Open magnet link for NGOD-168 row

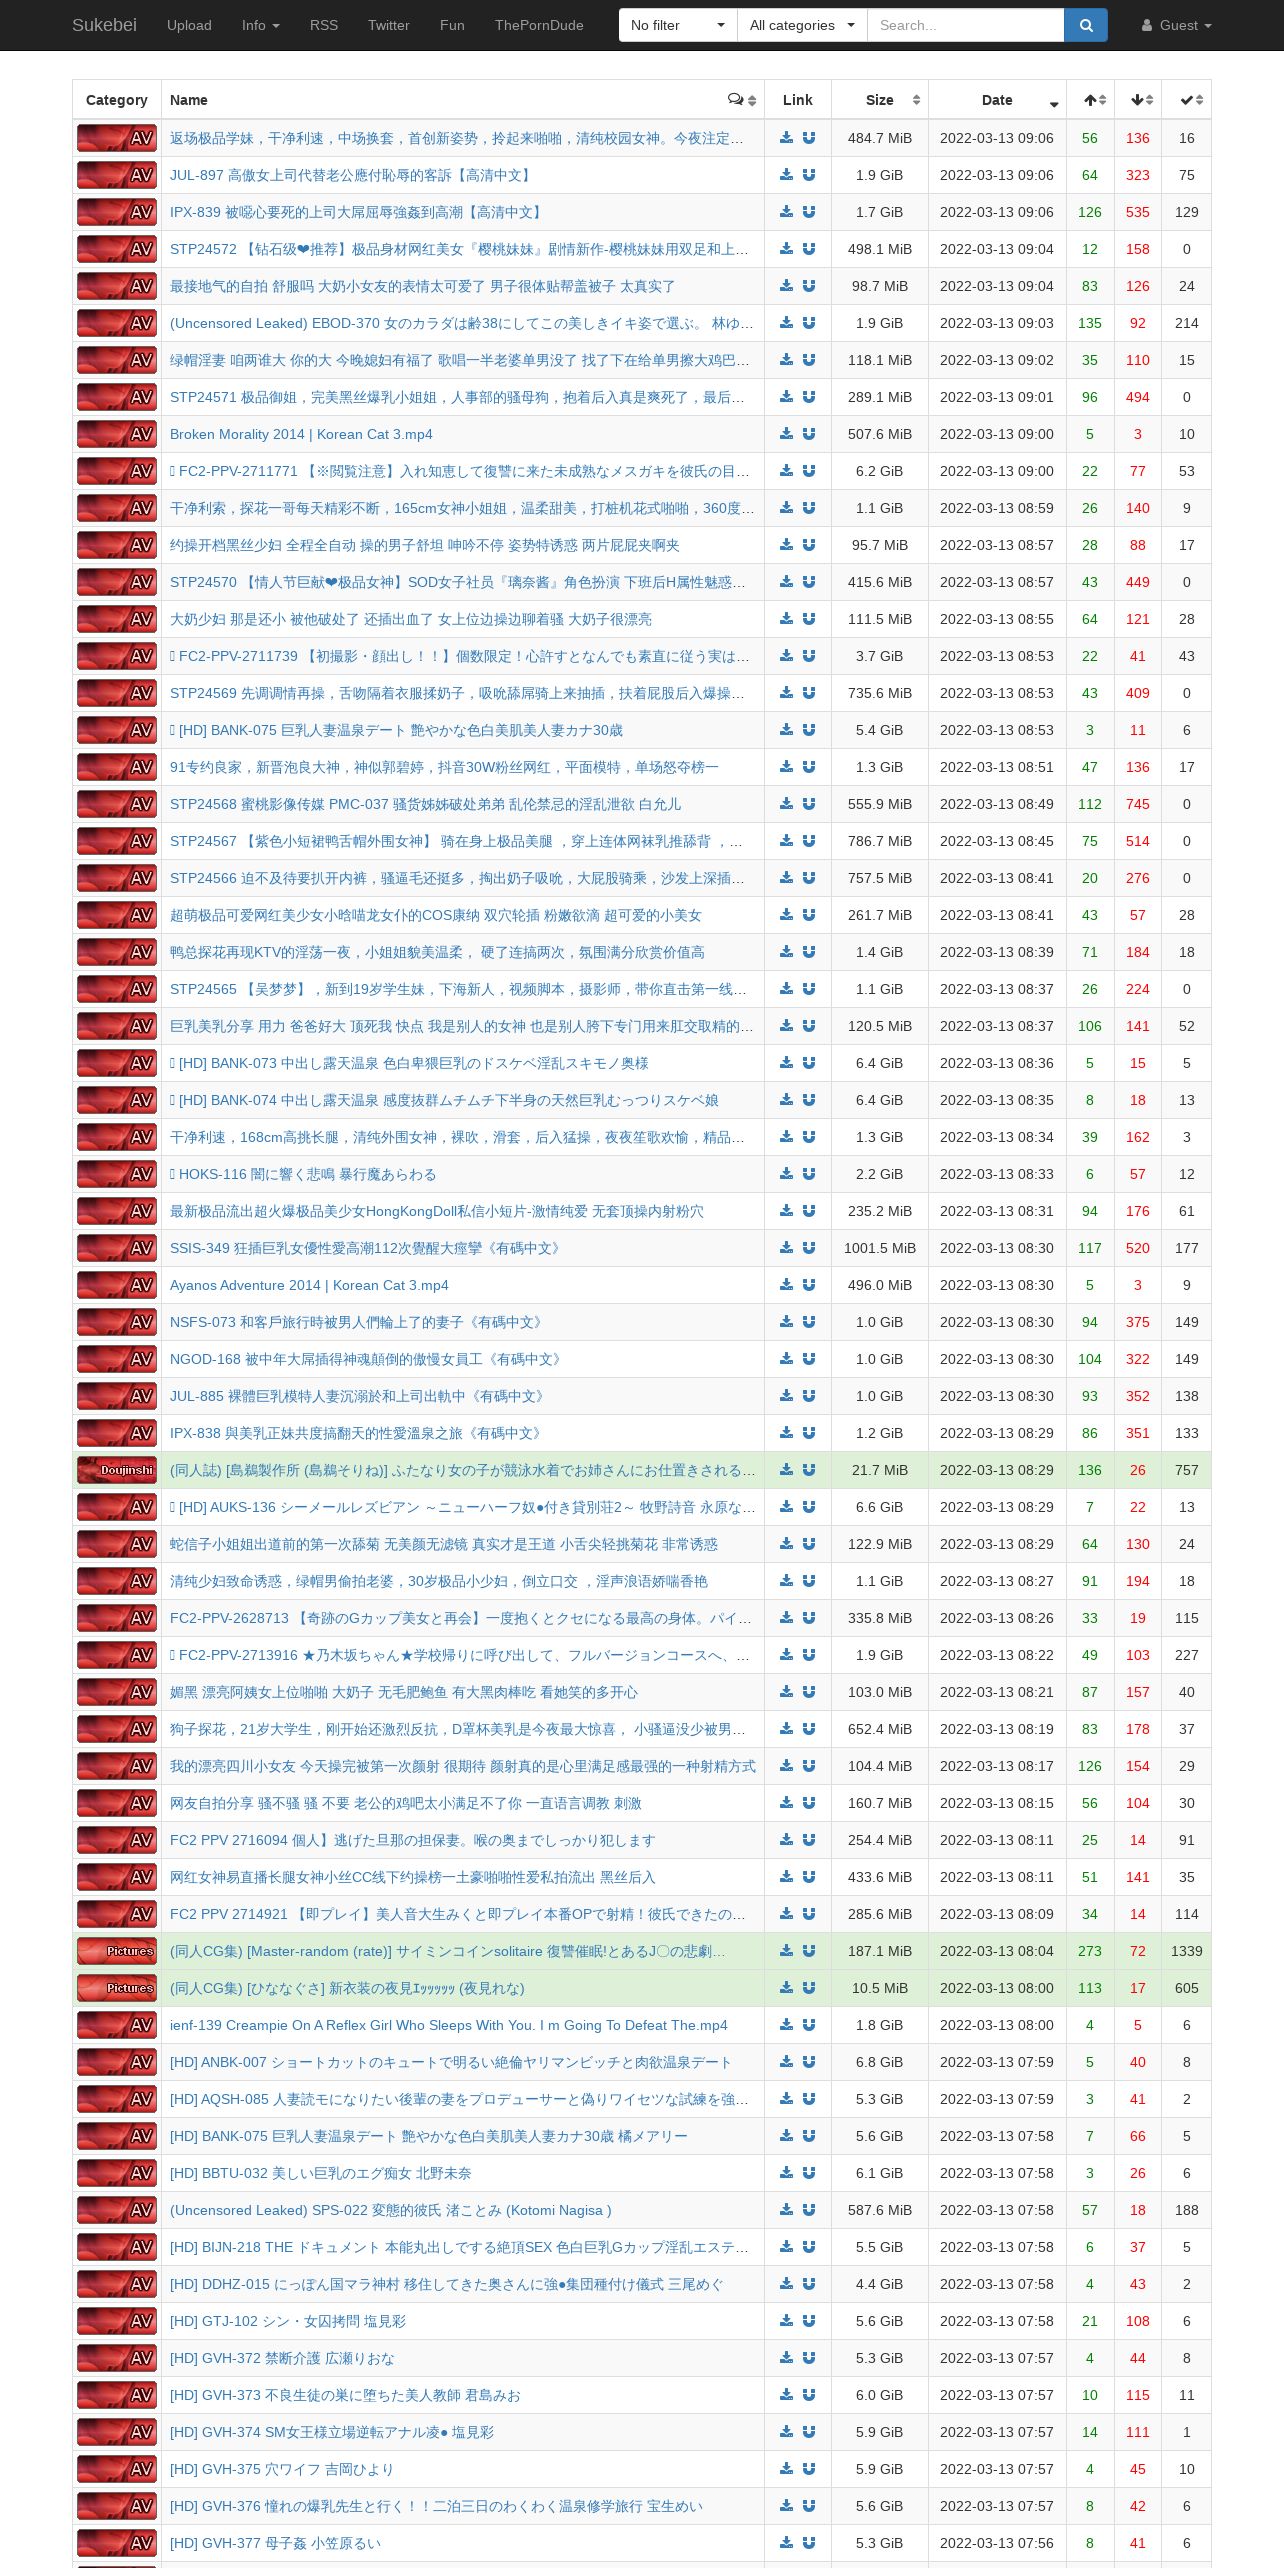click(809, 1359)
